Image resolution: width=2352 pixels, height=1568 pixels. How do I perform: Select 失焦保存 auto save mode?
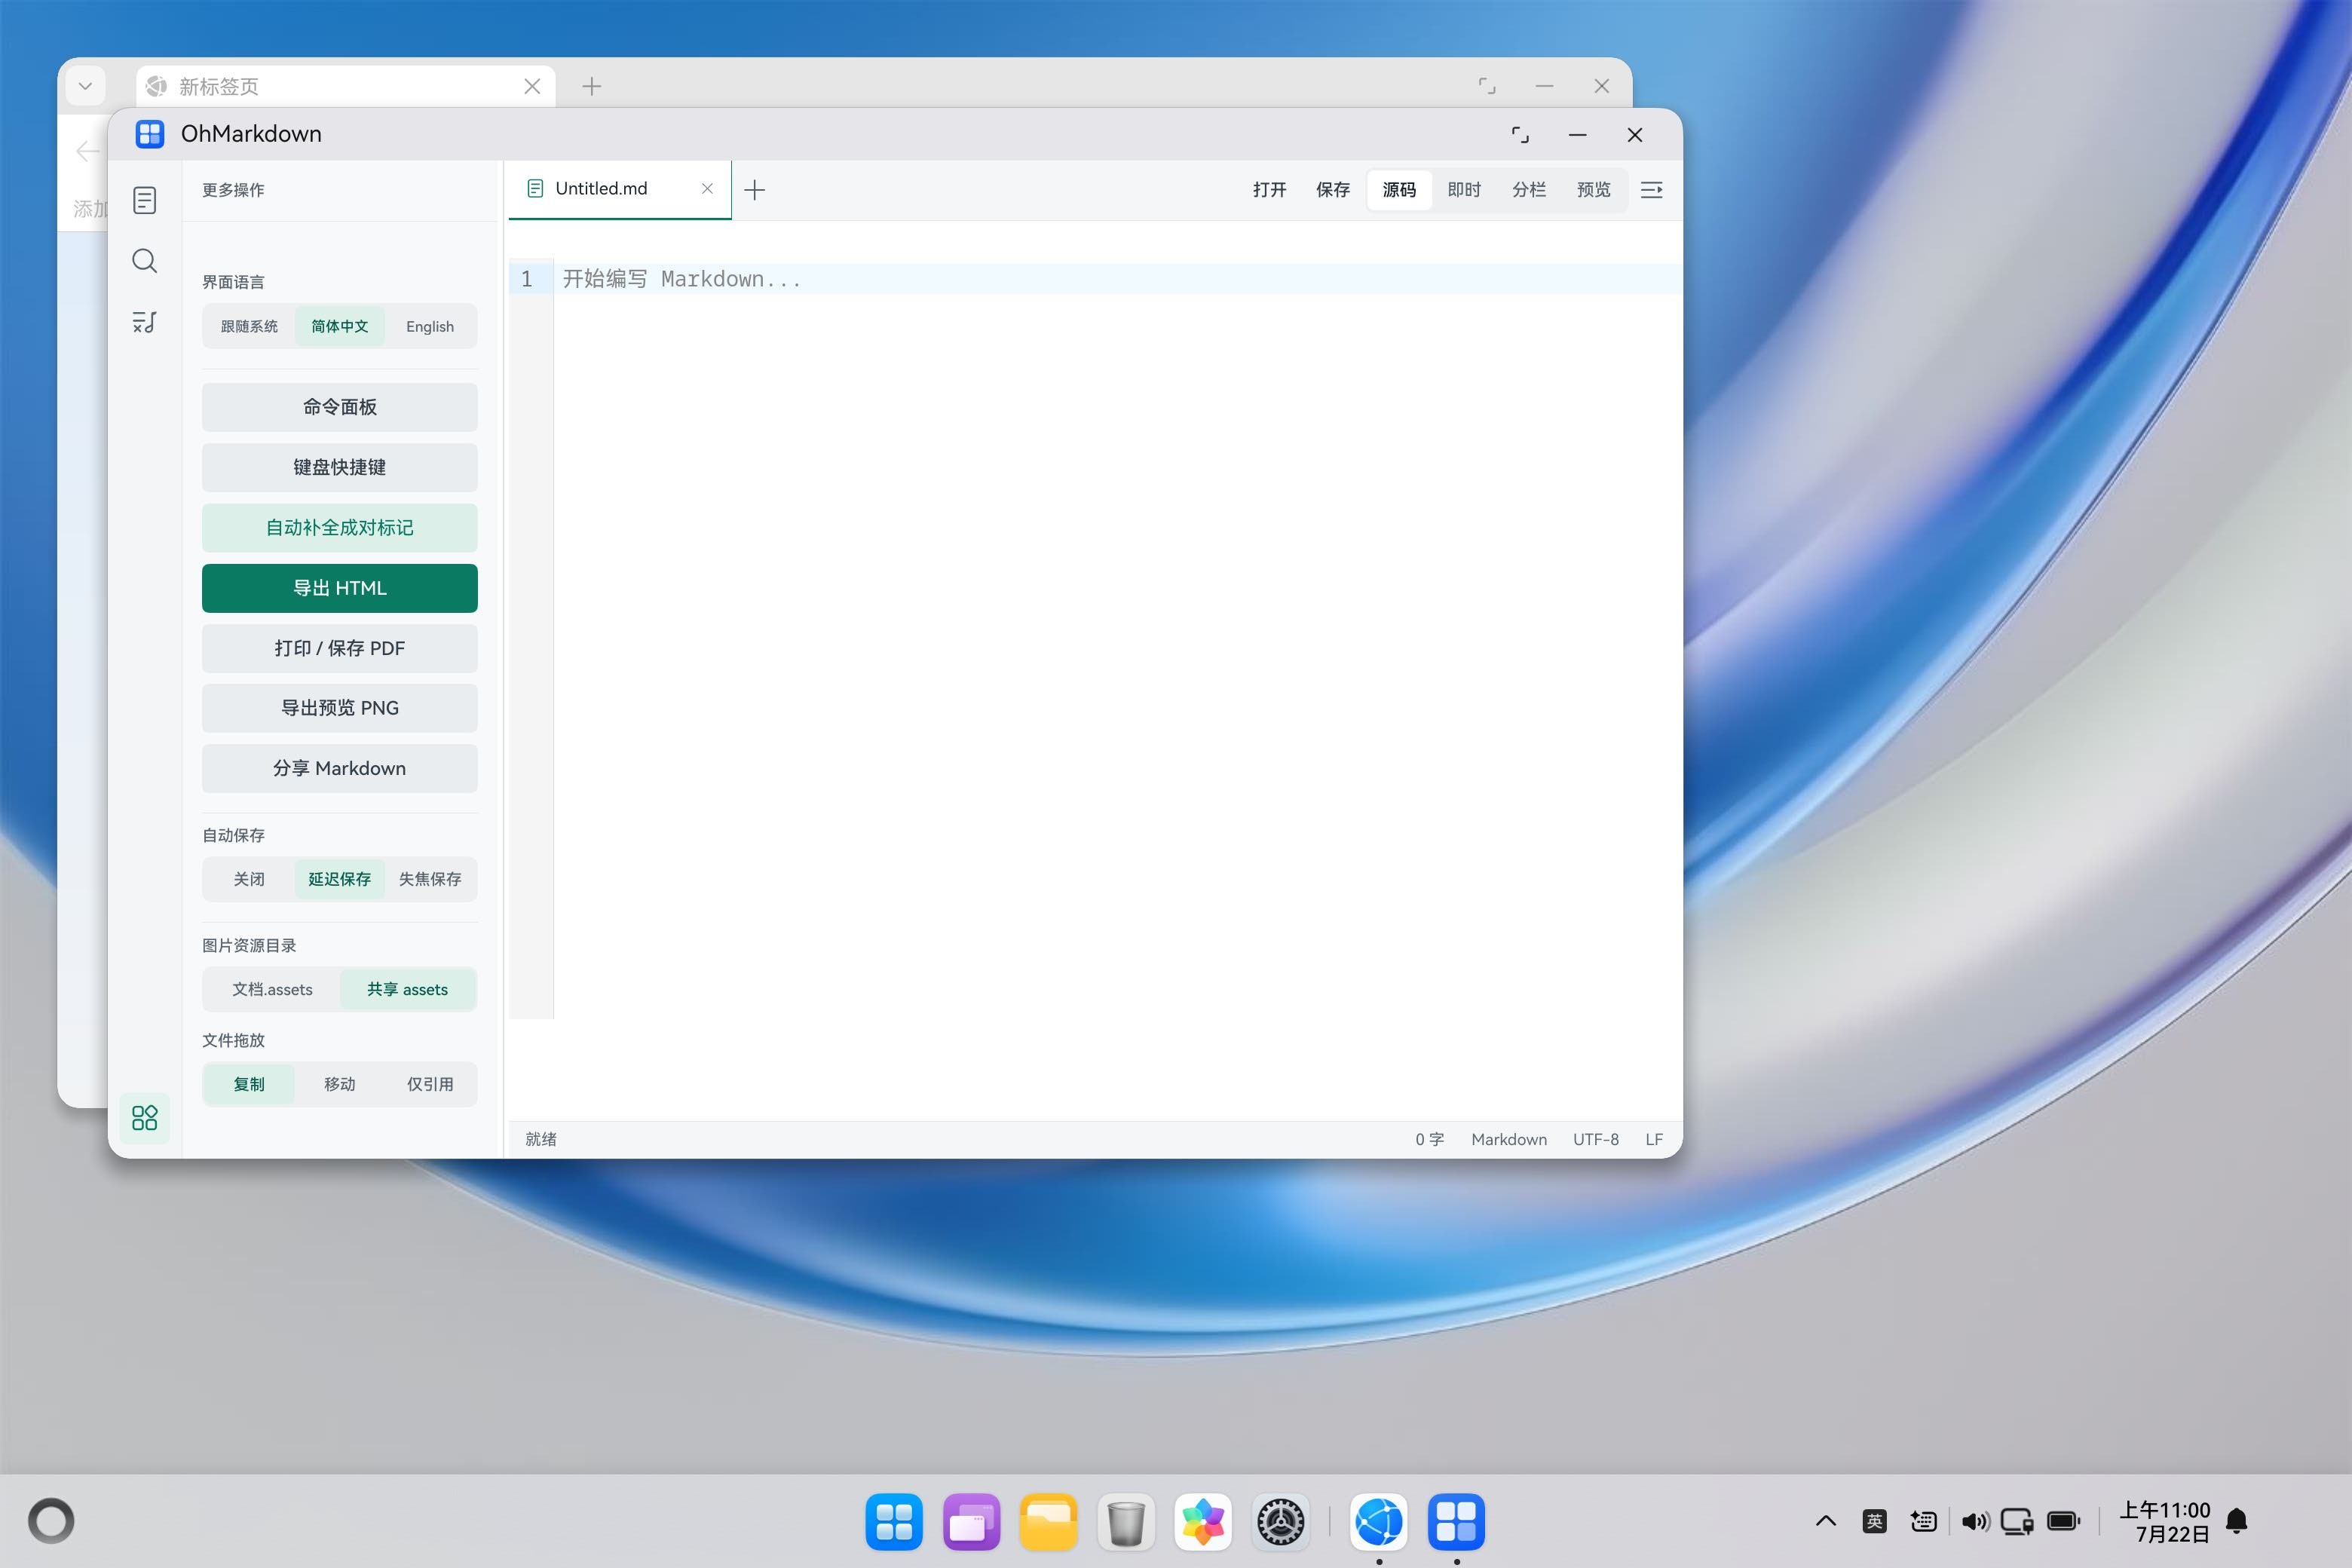click(x=430, y=879)
